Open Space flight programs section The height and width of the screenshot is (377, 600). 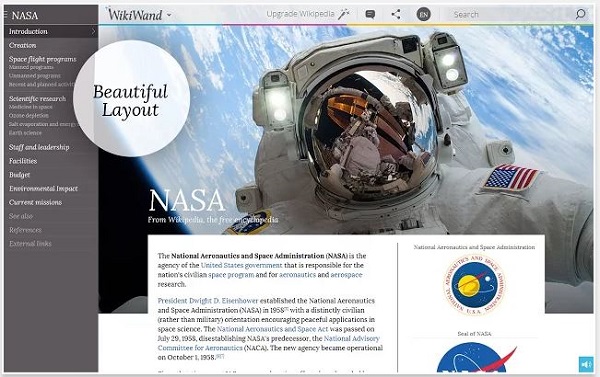pyautogui.click(x=42, y=59)
